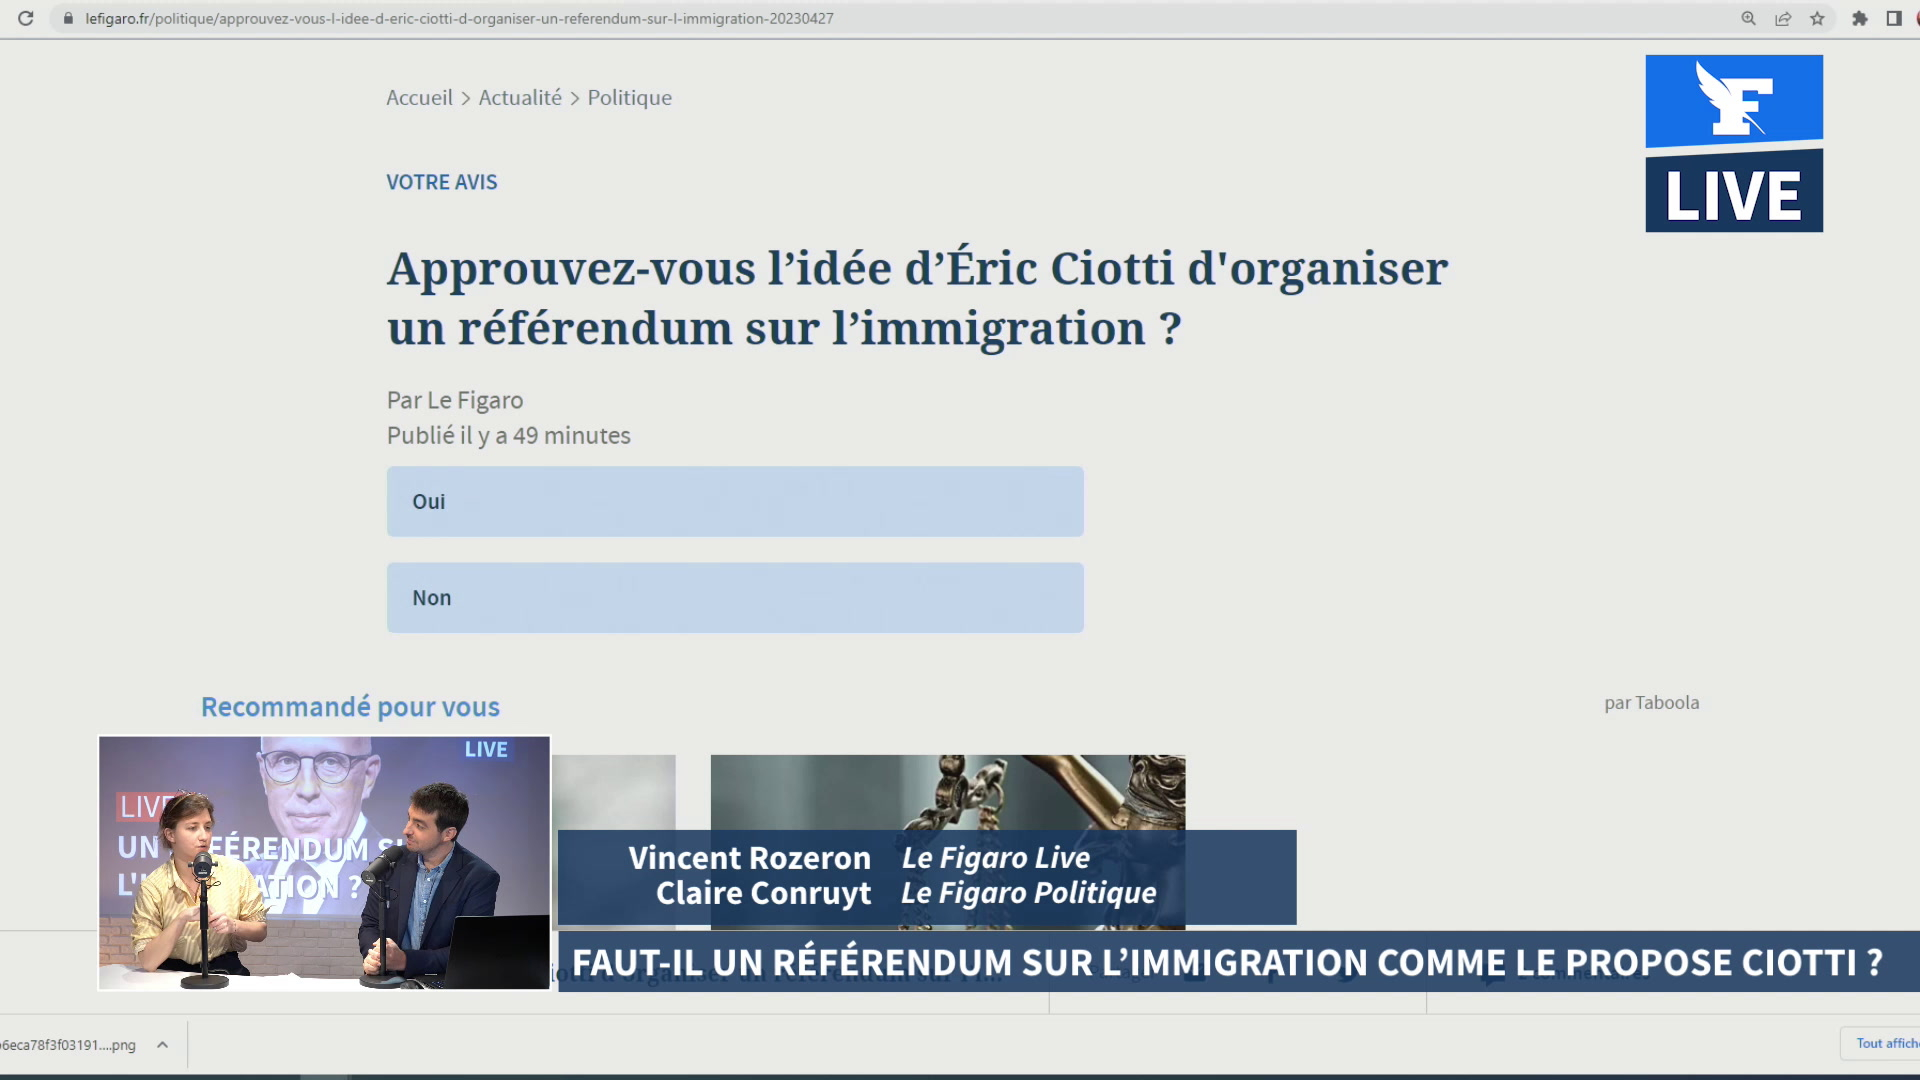1920x1080 pixels.
Task: Select 'Oui' answer option
Action: pyautogui.click(x=735, y=501)
